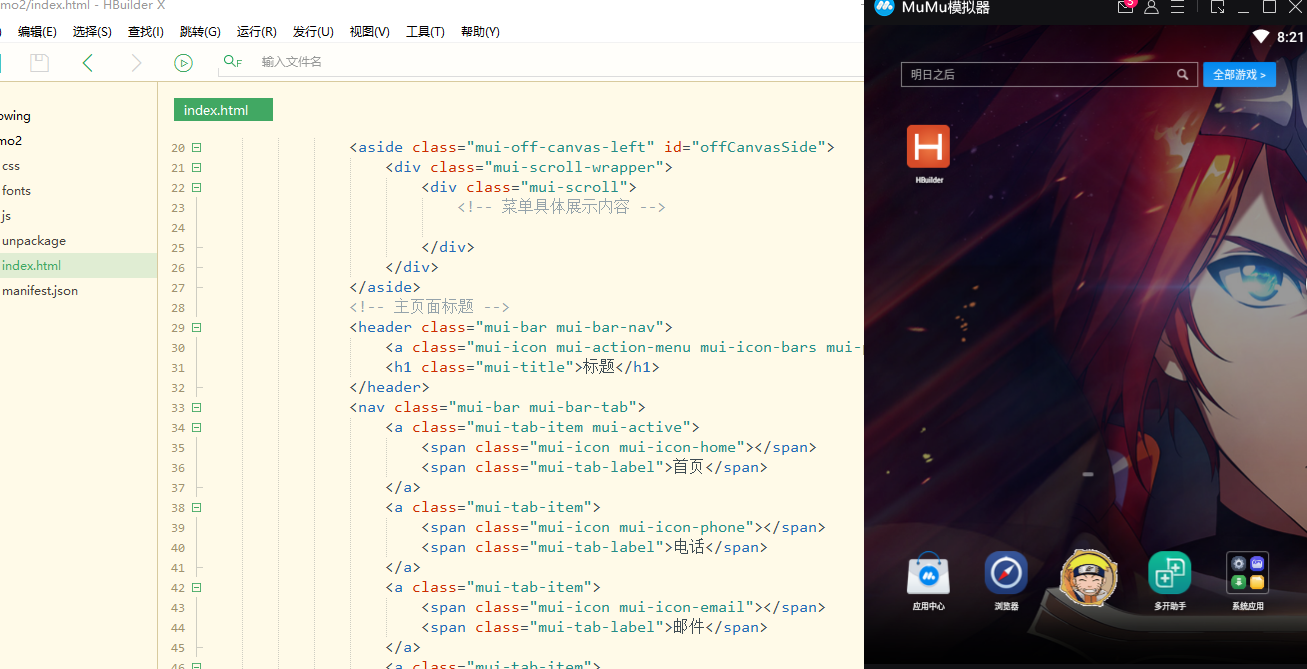Collapse the header block at line 29
This screenshot has width=1307, height=669.
tap(197, 328)
